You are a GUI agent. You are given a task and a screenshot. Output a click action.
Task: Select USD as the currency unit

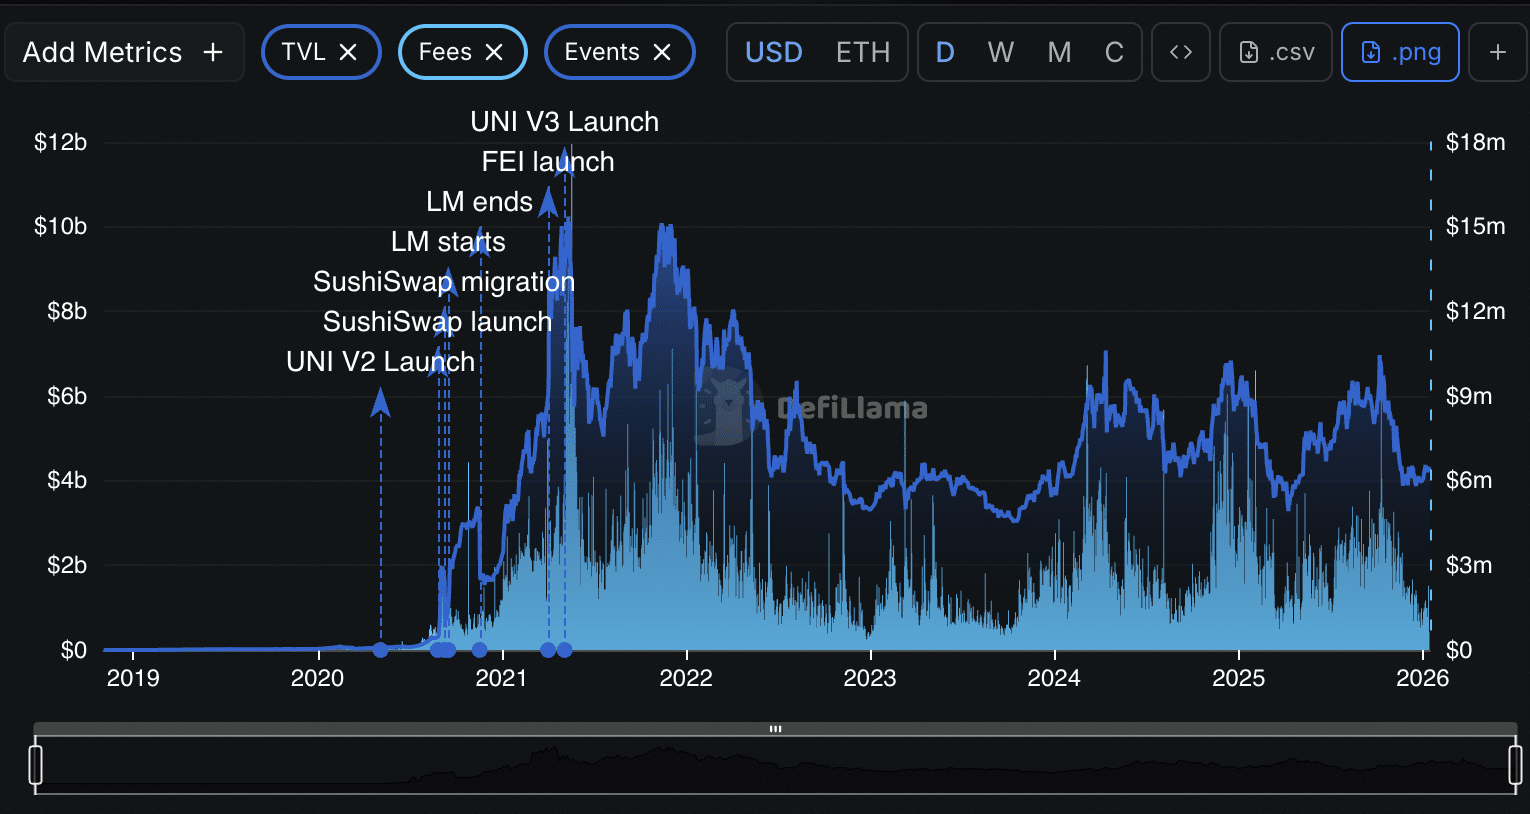click(x=774, y=52)
